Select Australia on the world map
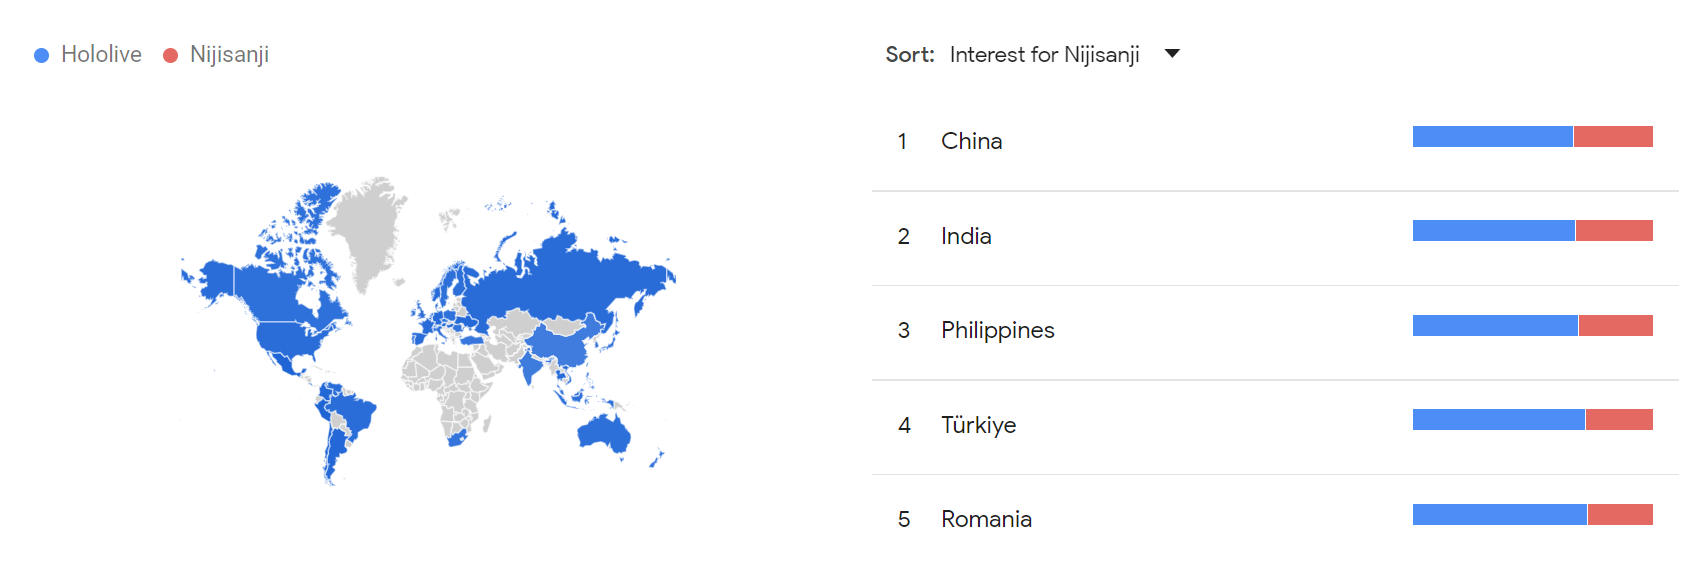Screen dimensions: 1690x573 pos(603,433)
